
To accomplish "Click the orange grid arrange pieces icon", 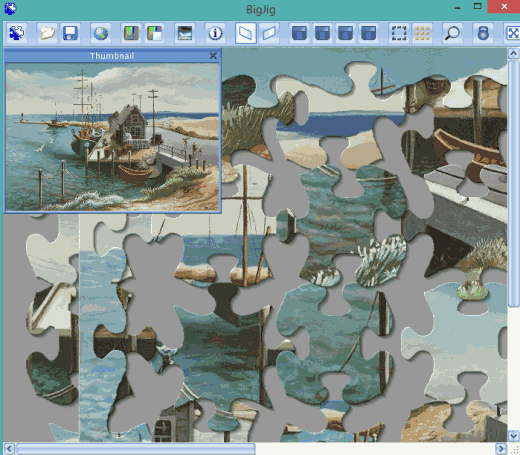I will [x=422, y=33].
